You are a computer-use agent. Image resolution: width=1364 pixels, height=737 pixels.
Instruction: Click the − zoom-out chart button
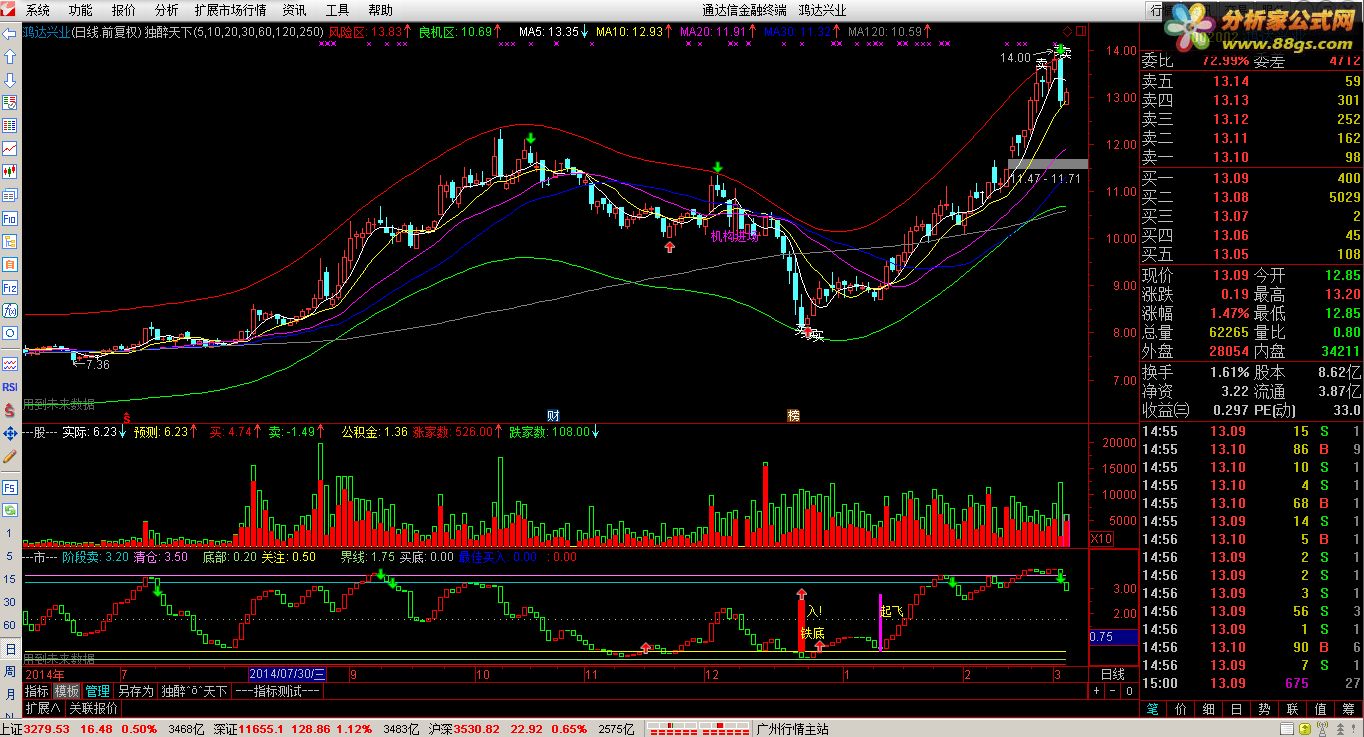[1111, 691]
